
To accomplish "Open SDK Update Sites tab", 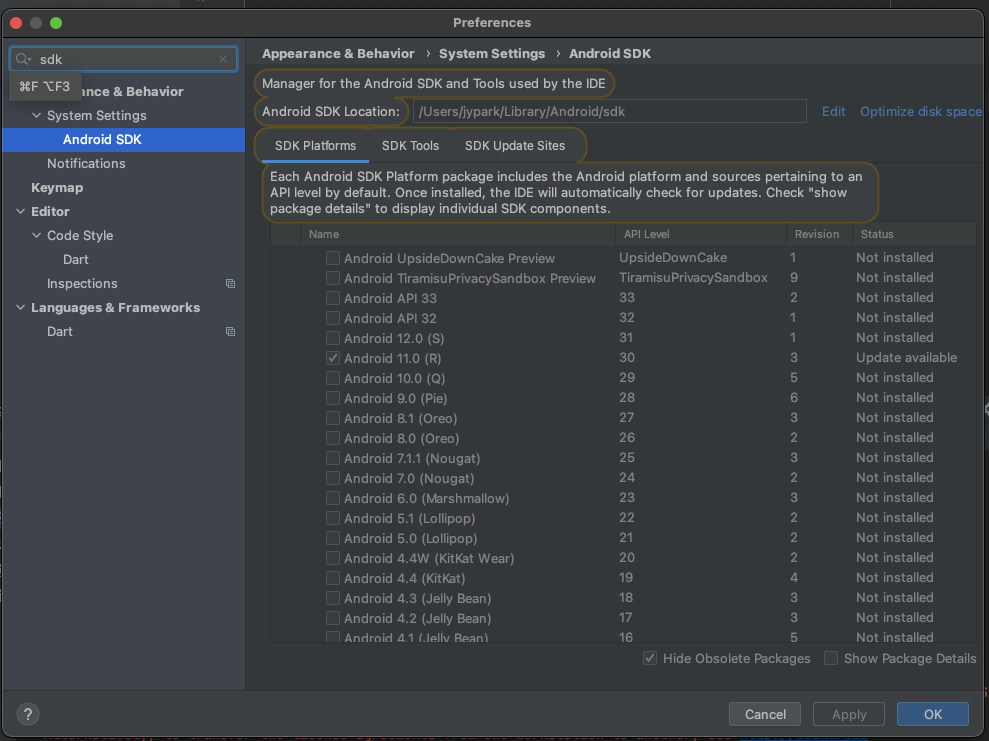I will 515,146.
